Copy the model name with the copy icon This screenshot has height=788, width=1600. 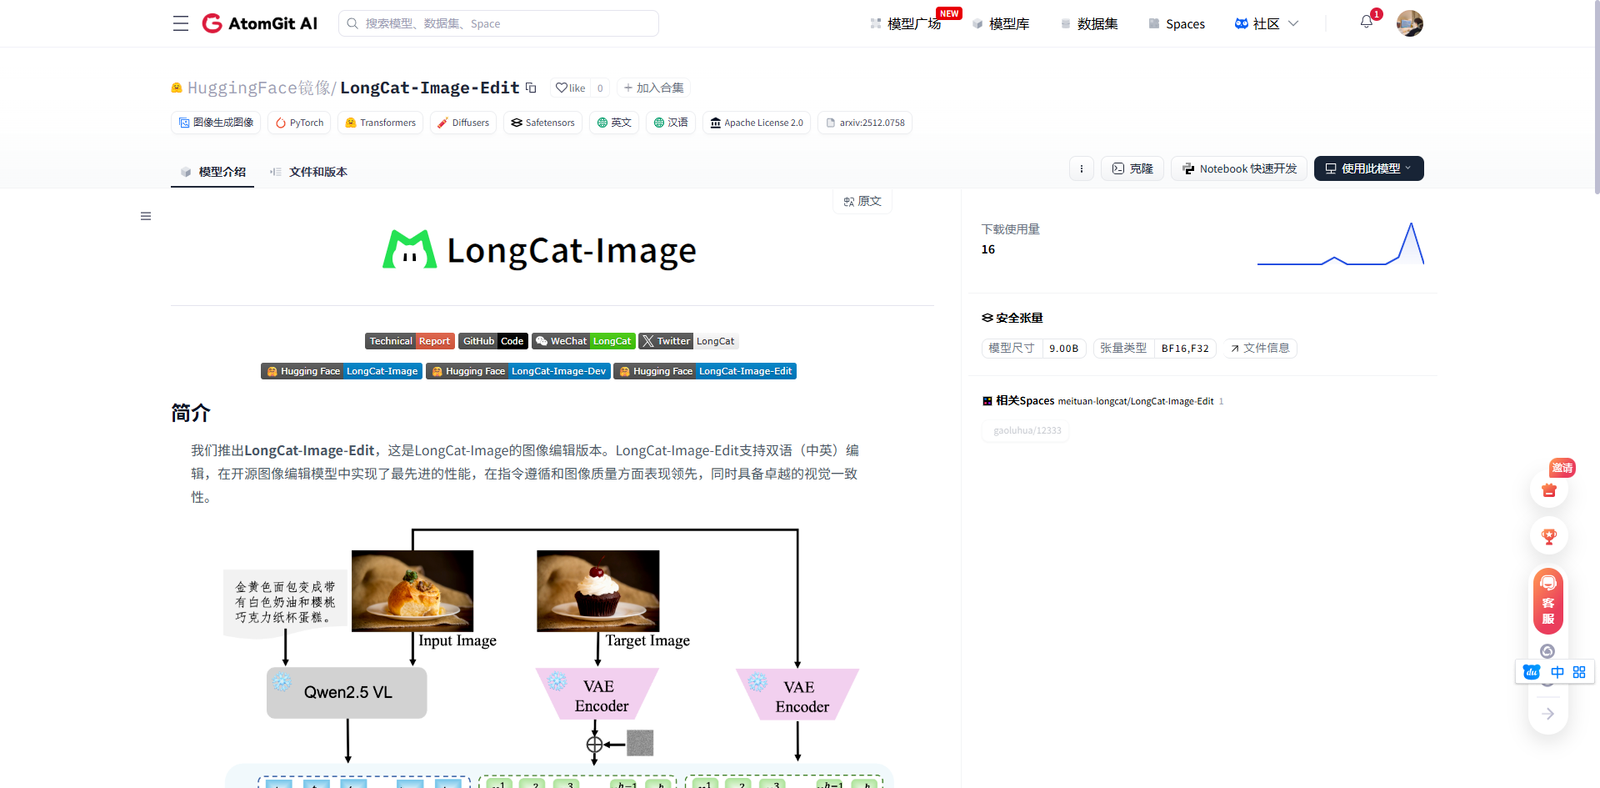531,88
